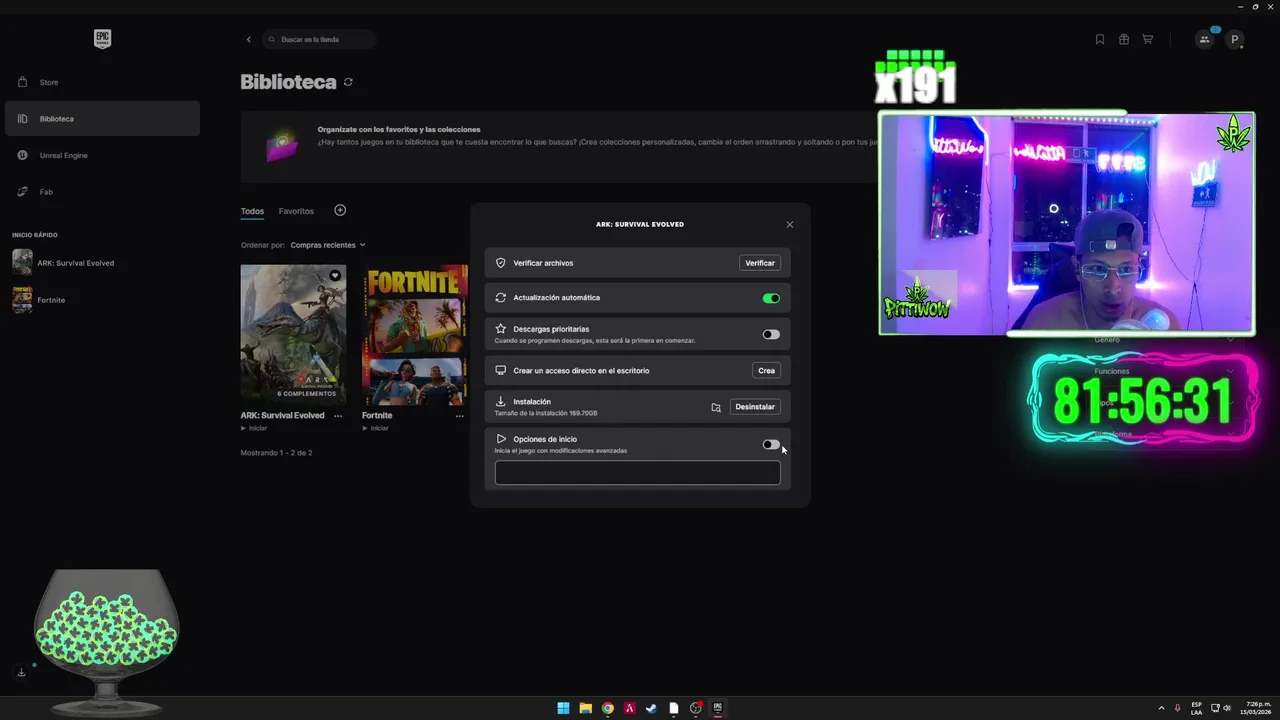The width and height of the screenshot is (1280, 720).
Task: Open the three-dot menu for ARK: Survival Evolved
Action: pos(338,416)
